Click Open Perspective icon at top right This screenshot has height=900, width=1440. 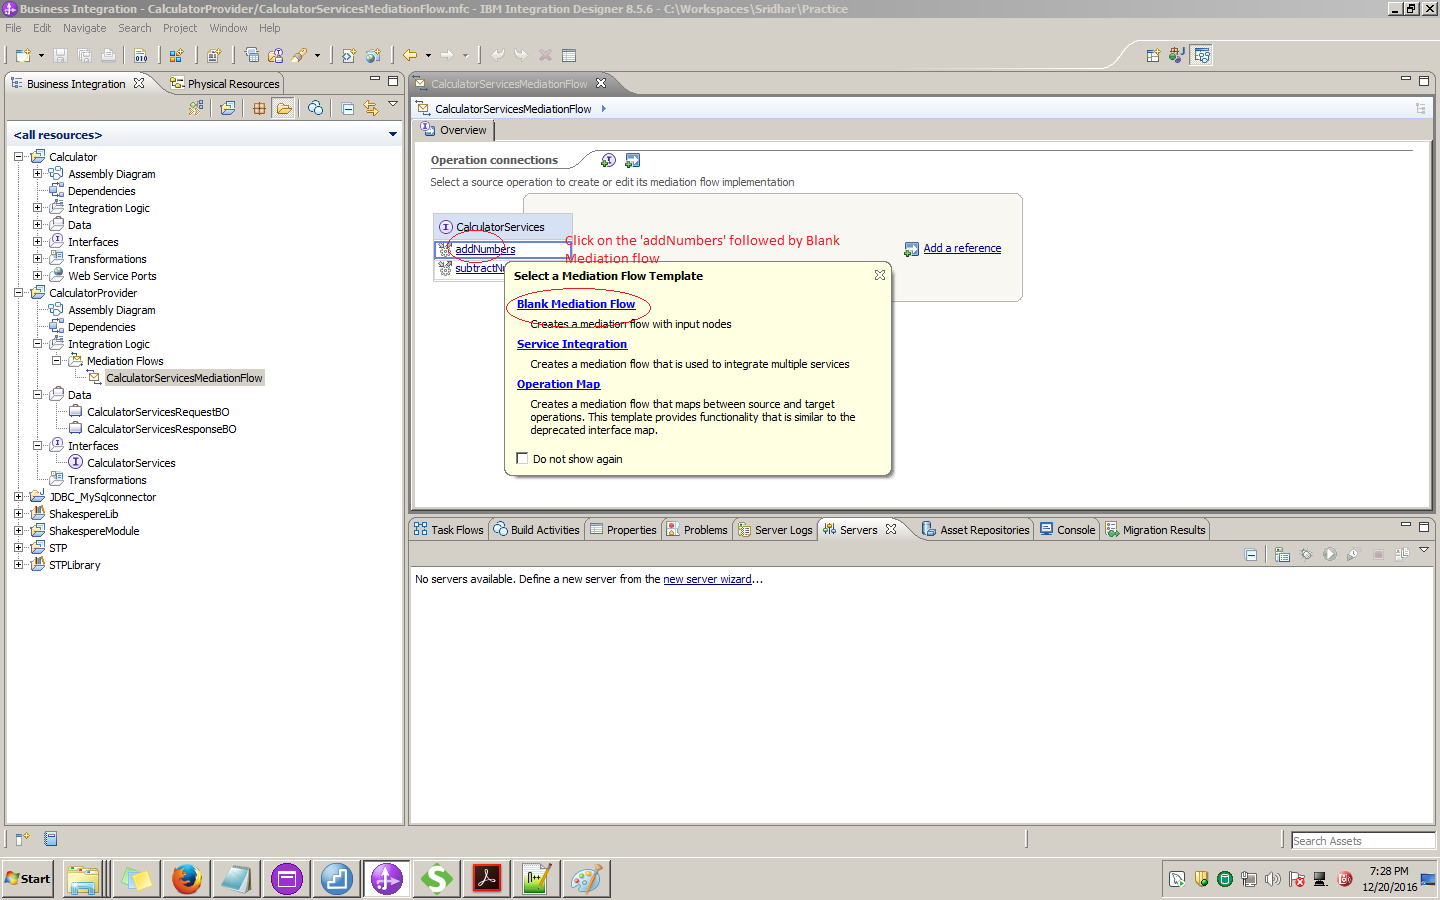point(1153,55)
